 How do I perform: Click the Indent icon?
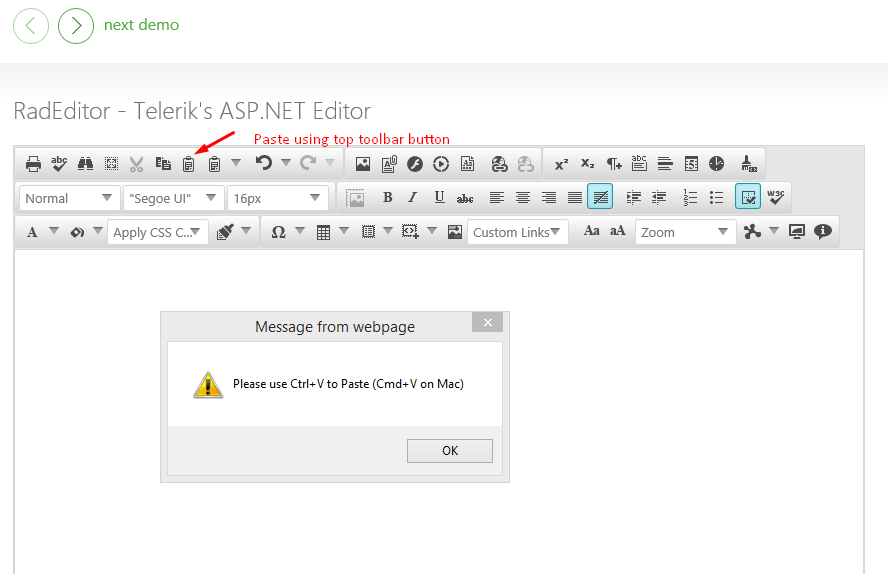pos(633,198)
